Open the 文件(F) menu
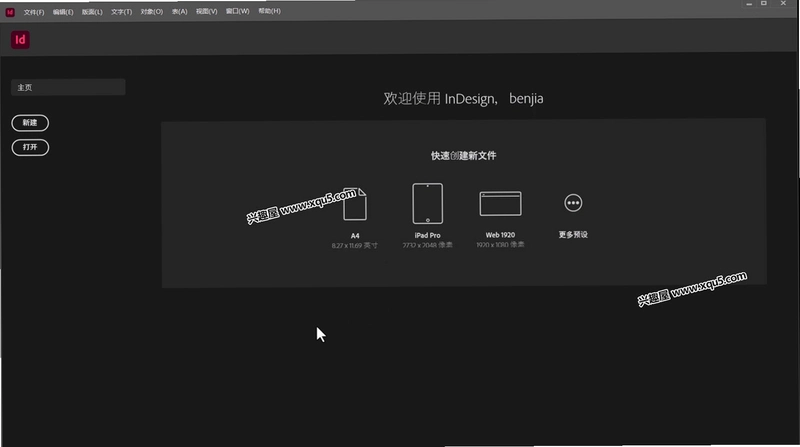 [x=34, y=12]
